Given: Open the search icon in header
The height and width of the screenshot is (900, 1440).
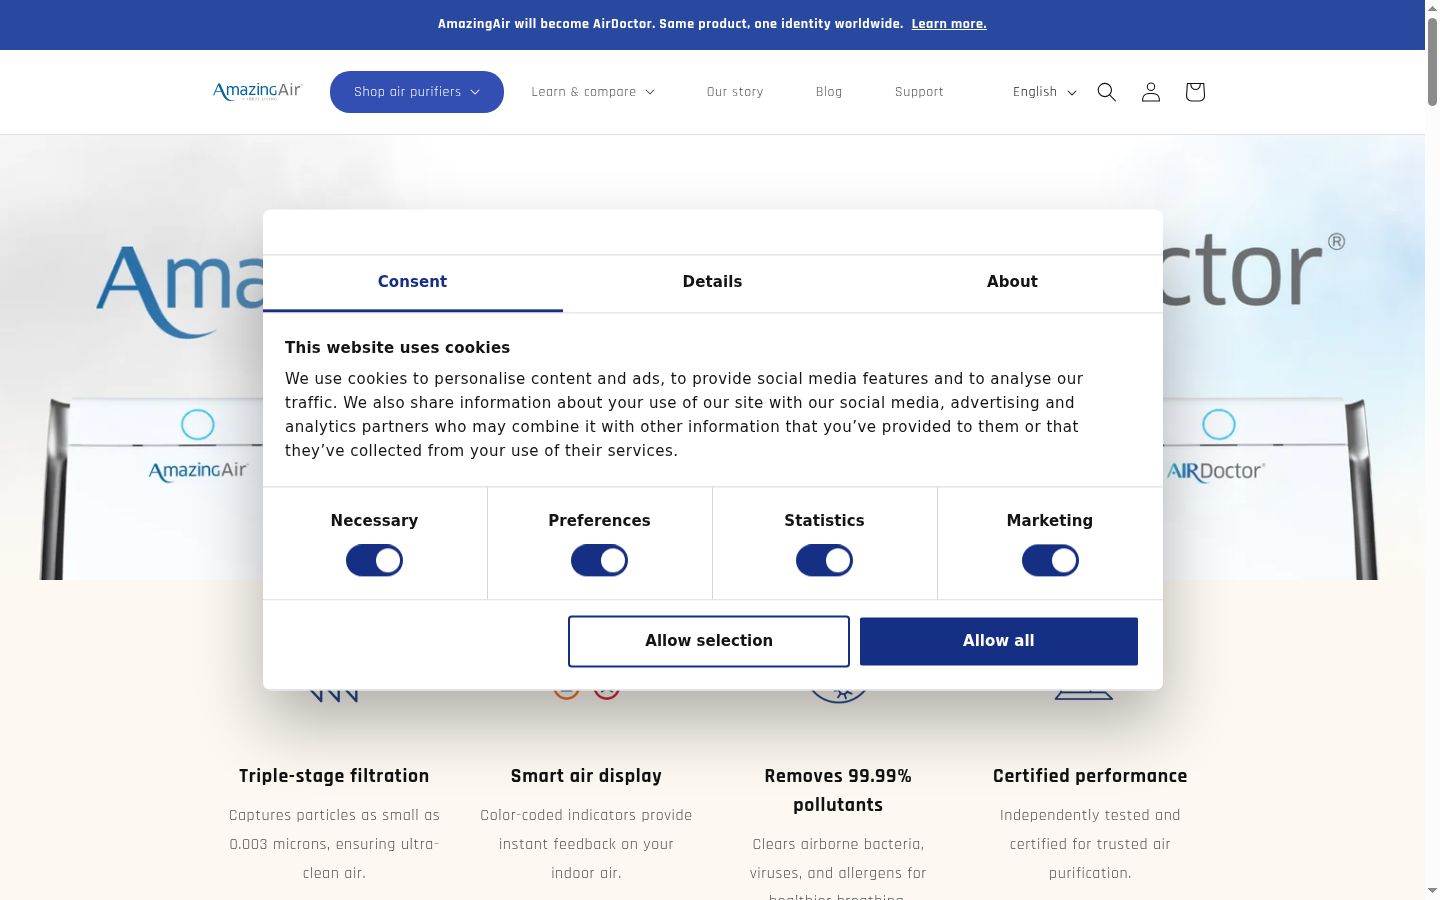Looking at the screenshot, I should click(x=1106, y=92).
